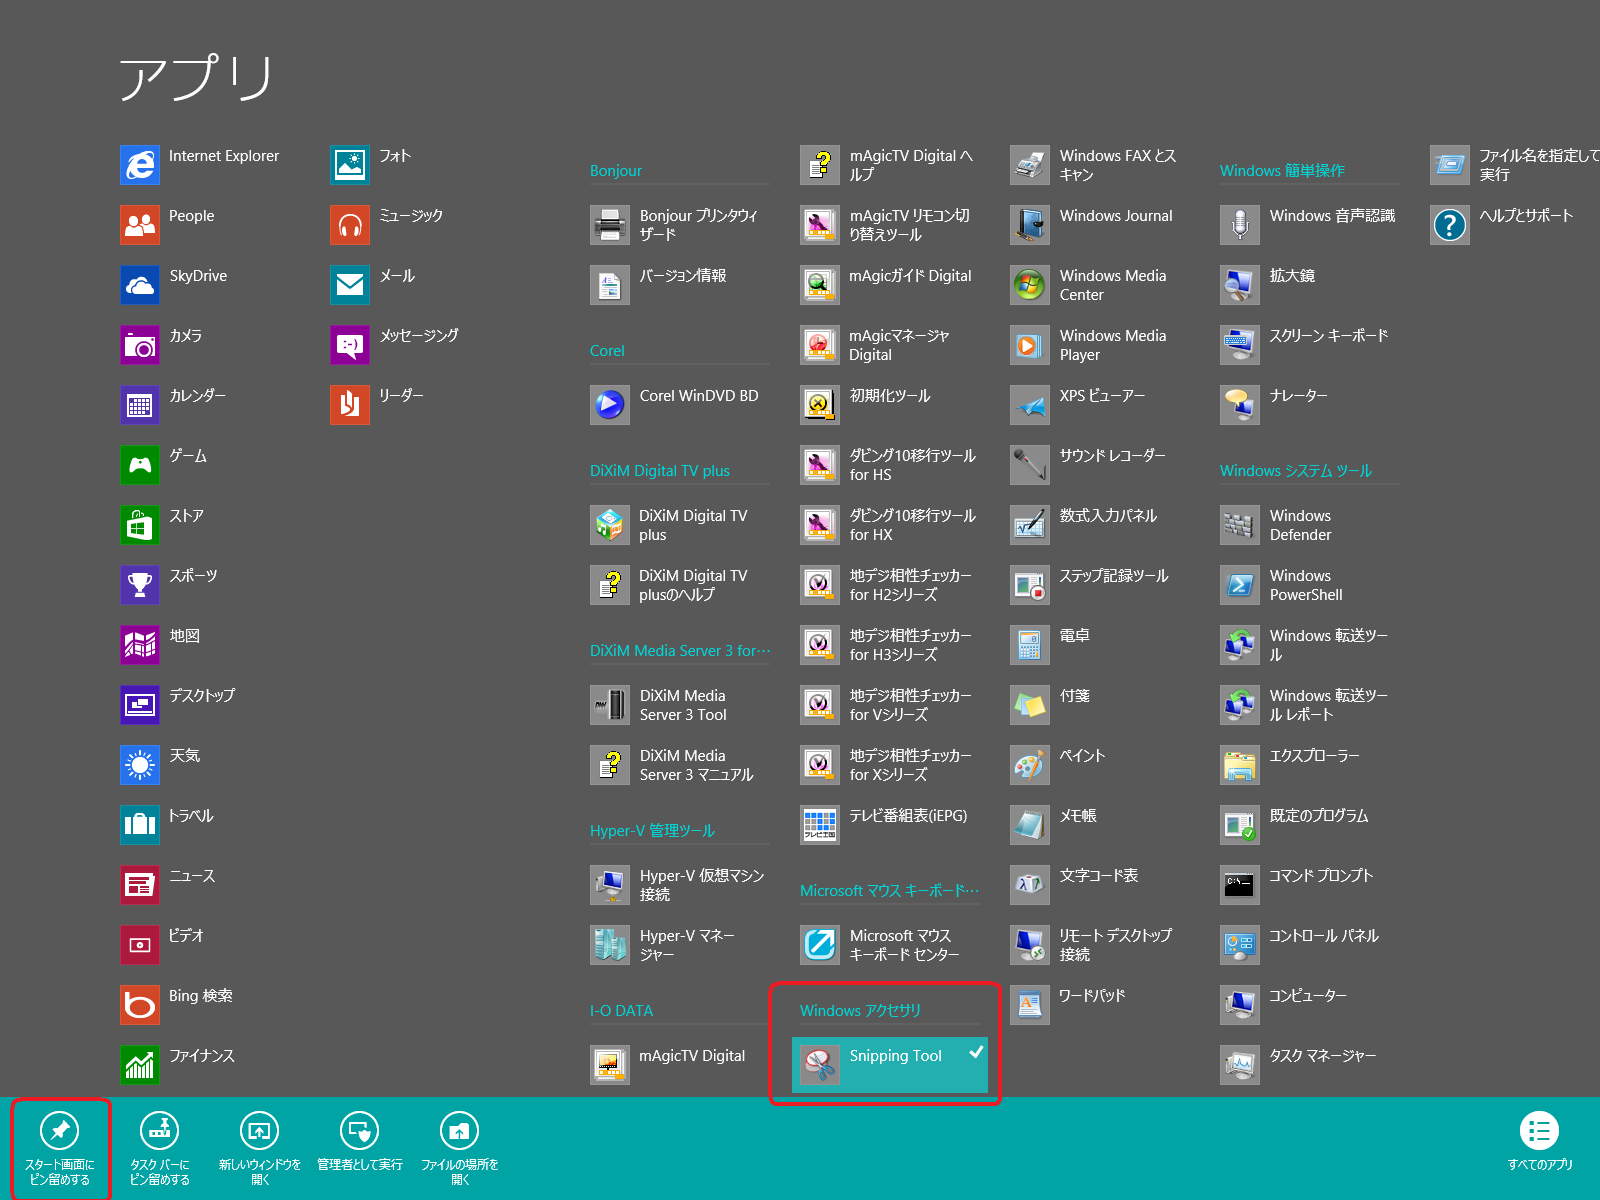Open the 電卓 calculator icon
This screenshot has height=1200, width=1600.
1029,645
